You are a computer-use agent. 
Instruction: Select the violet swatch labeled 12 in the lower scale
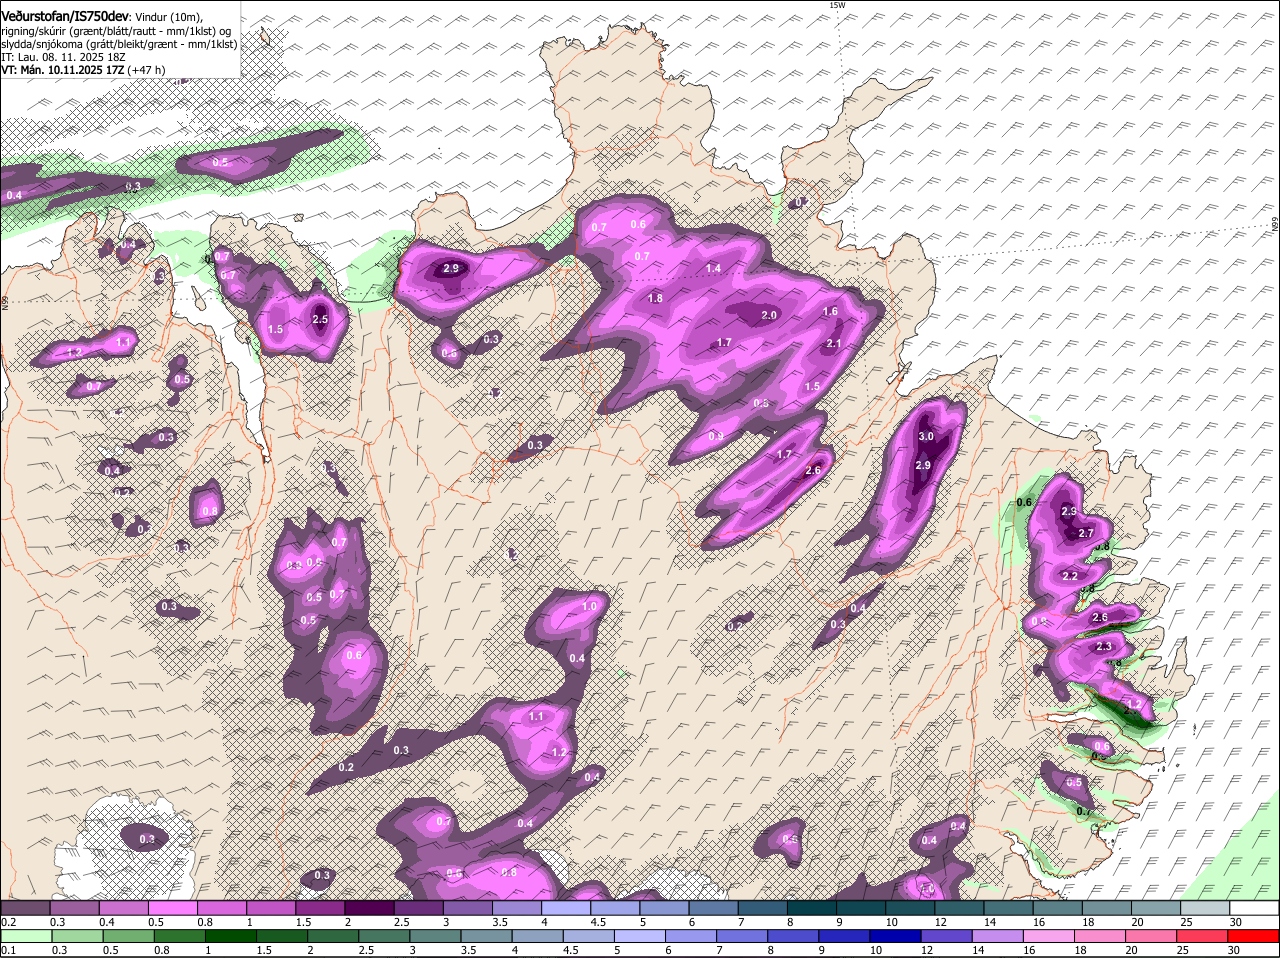pyautogui.click(x=947, y=937)
